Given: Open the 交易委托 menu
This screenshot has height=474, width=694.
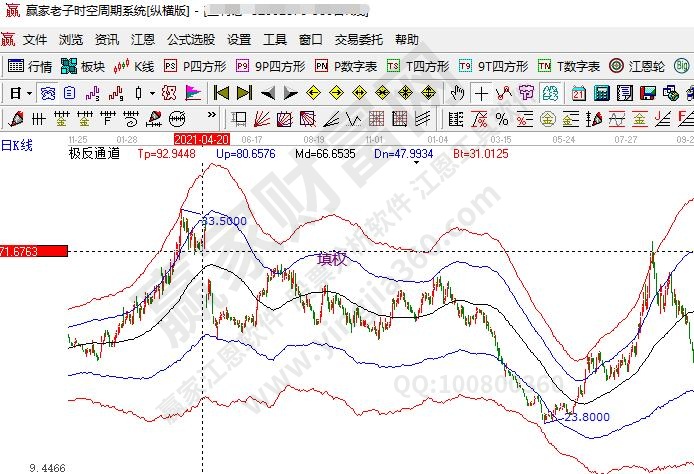Looking at the screenshot, I should coord(358,40).
